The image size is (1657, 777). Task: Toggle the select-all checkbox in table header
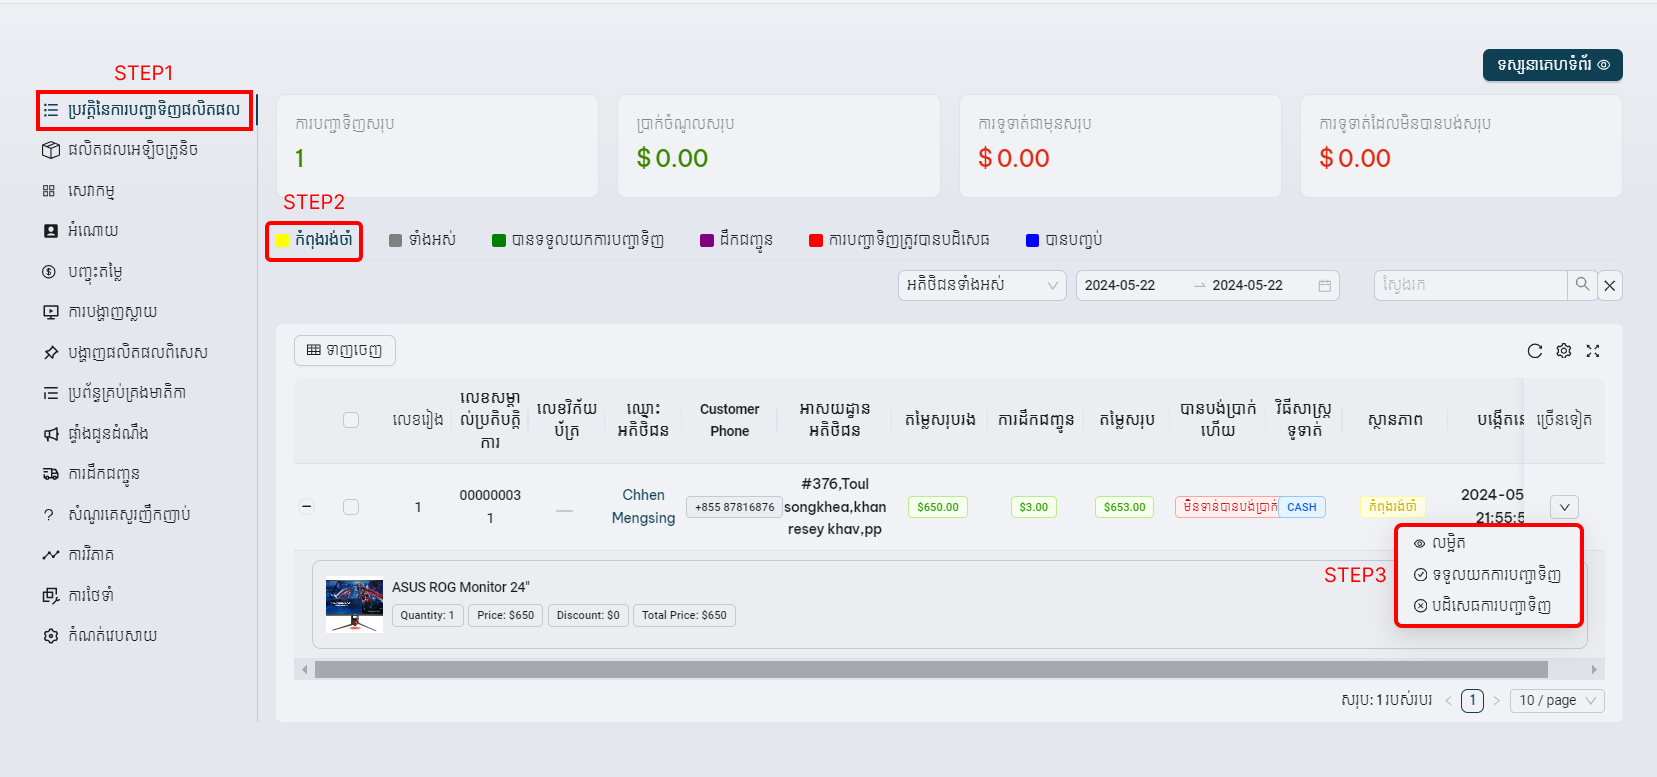point(351,420)
